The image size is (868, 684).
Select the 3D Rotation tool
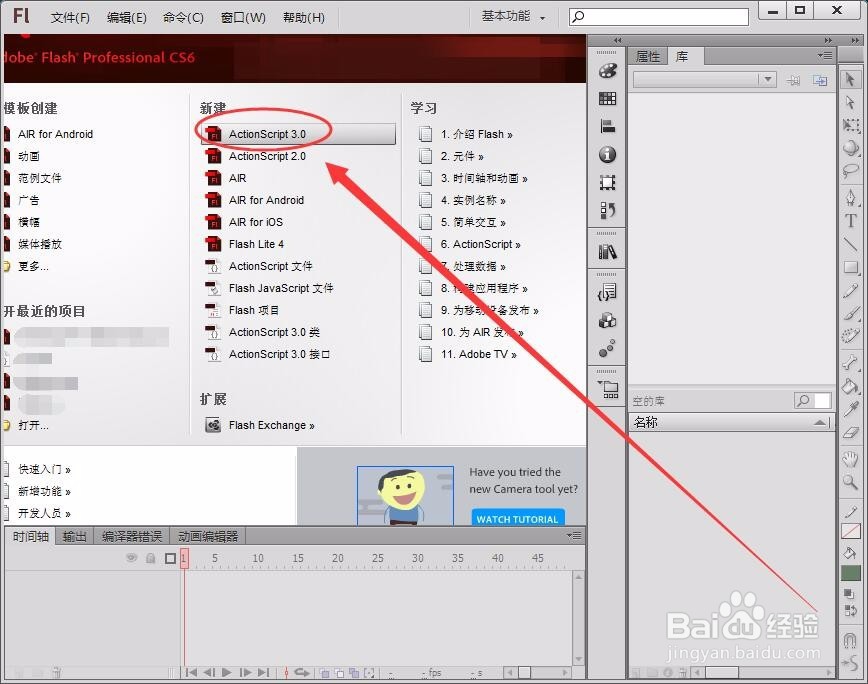pos(850,148)
